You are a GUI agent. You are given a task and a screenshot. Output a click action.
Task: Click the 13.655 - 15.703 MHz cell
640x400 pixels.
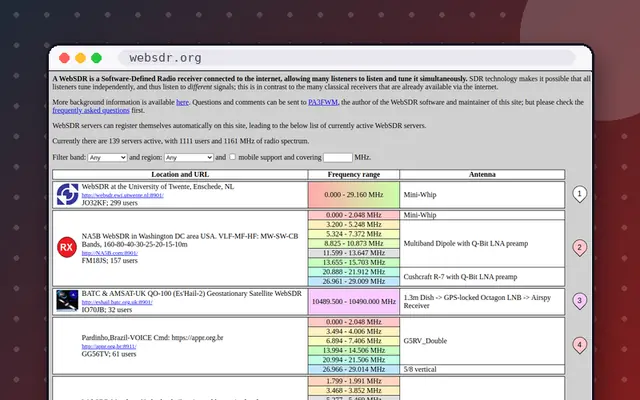pos(354,262)
